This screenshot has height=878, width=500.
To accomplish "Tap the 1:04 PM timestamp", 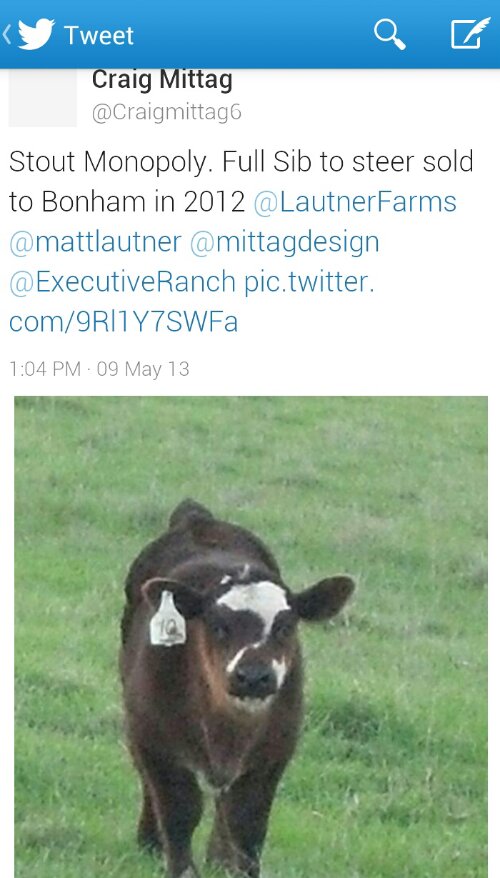I will (x=45, y=369).
